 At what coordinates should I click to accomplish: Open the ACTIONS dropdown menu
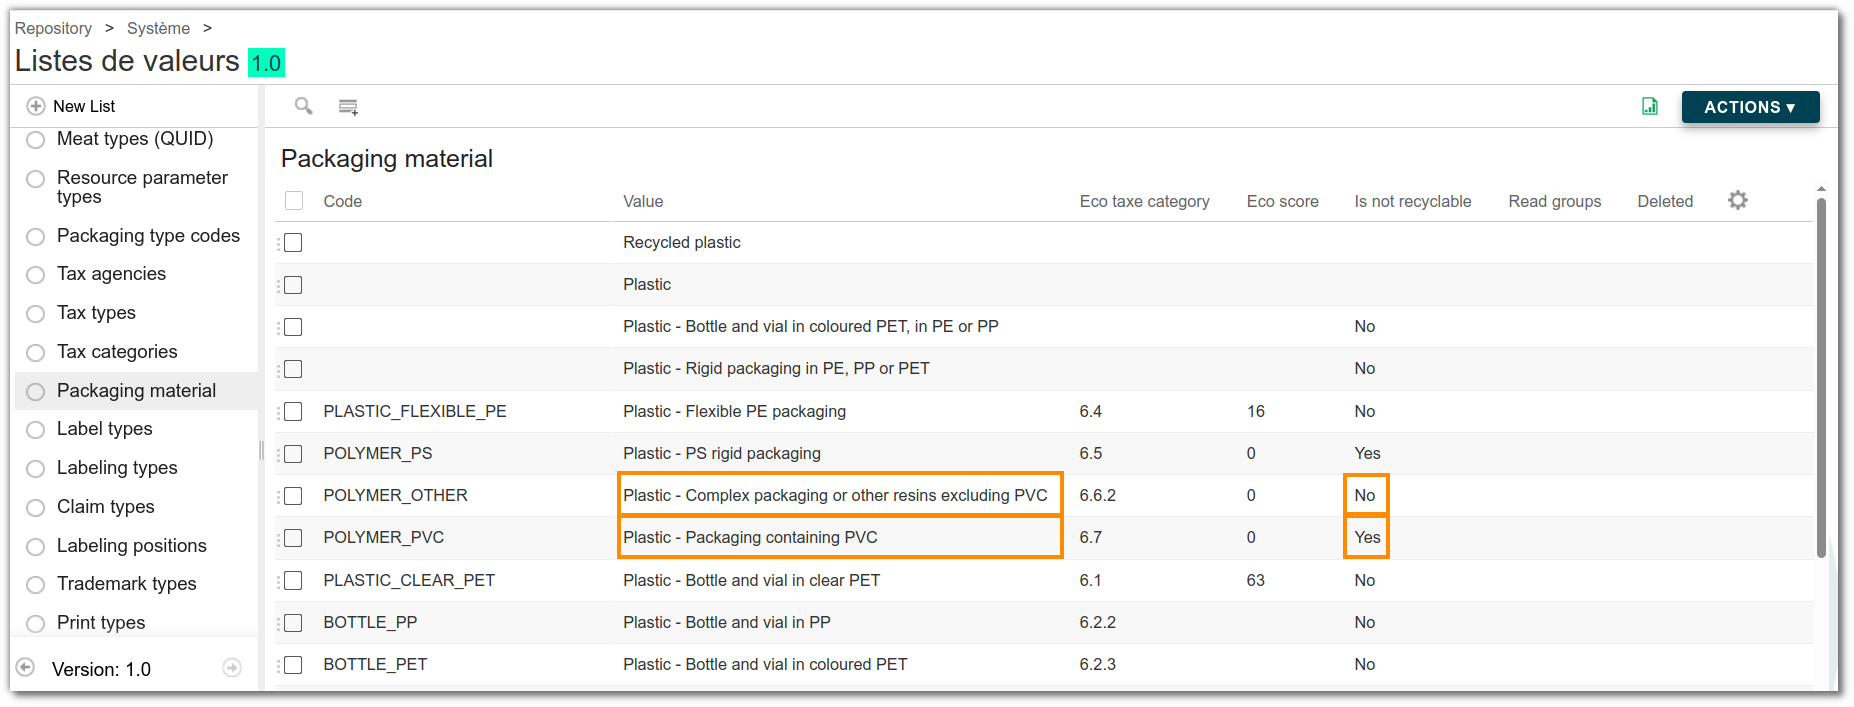pos(1750,107)
